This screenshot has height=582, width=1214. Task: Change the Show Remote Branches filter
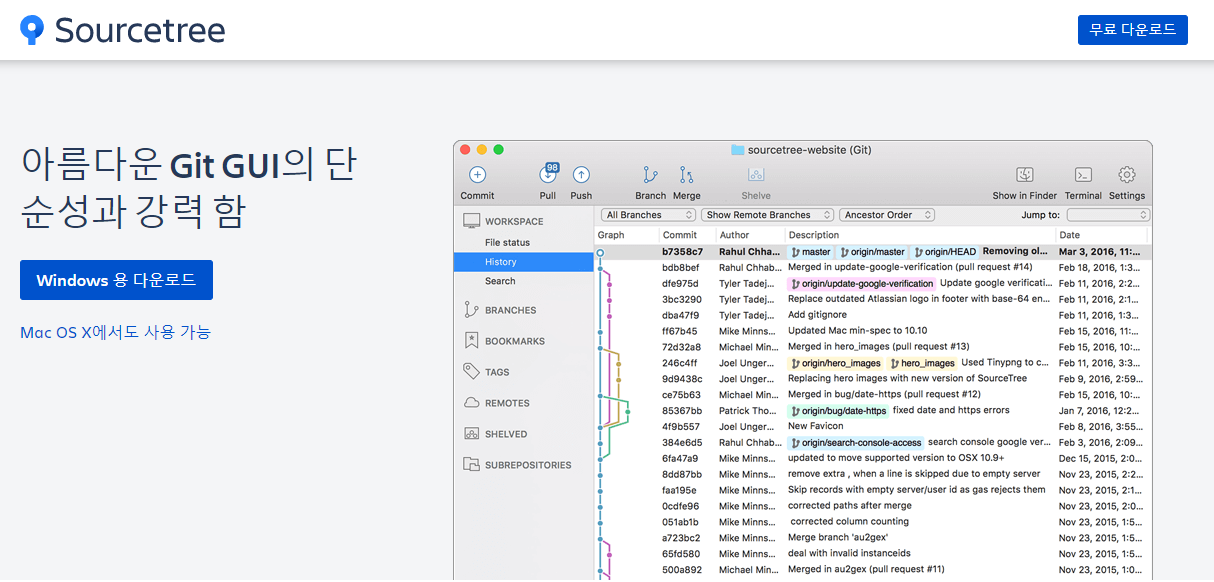(767, 214)
